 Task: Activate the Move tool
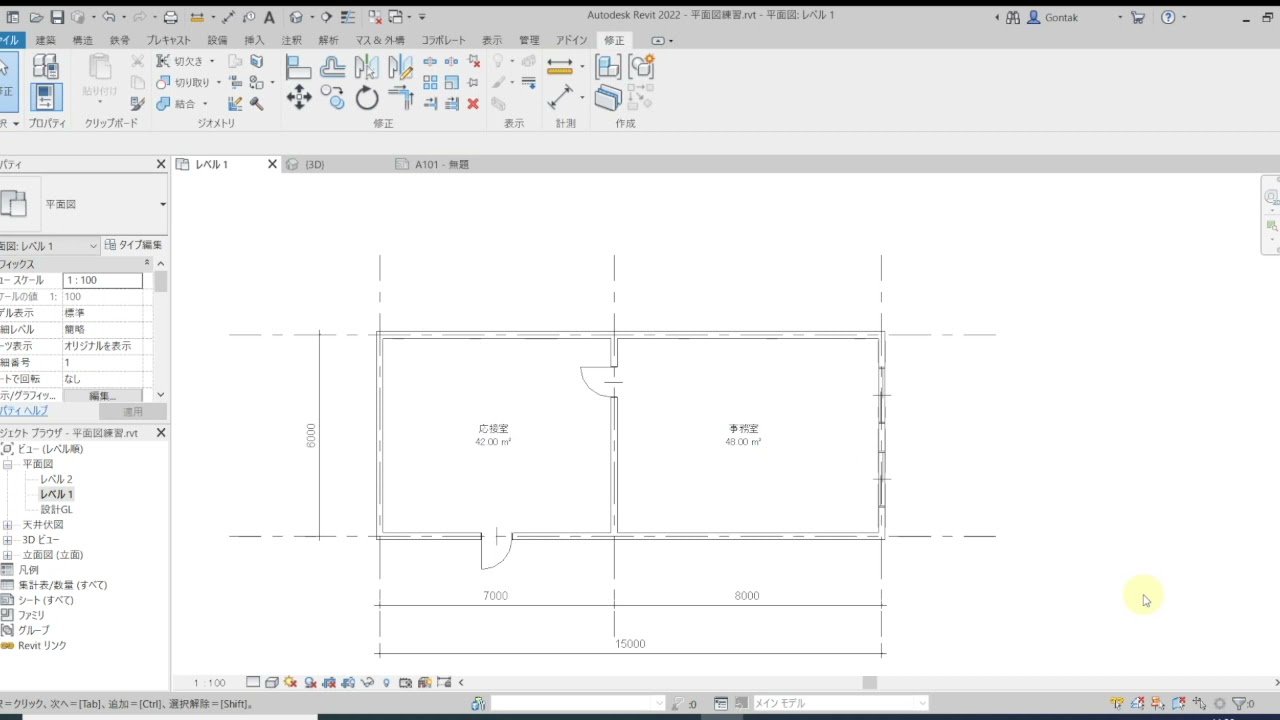[299, 98]
